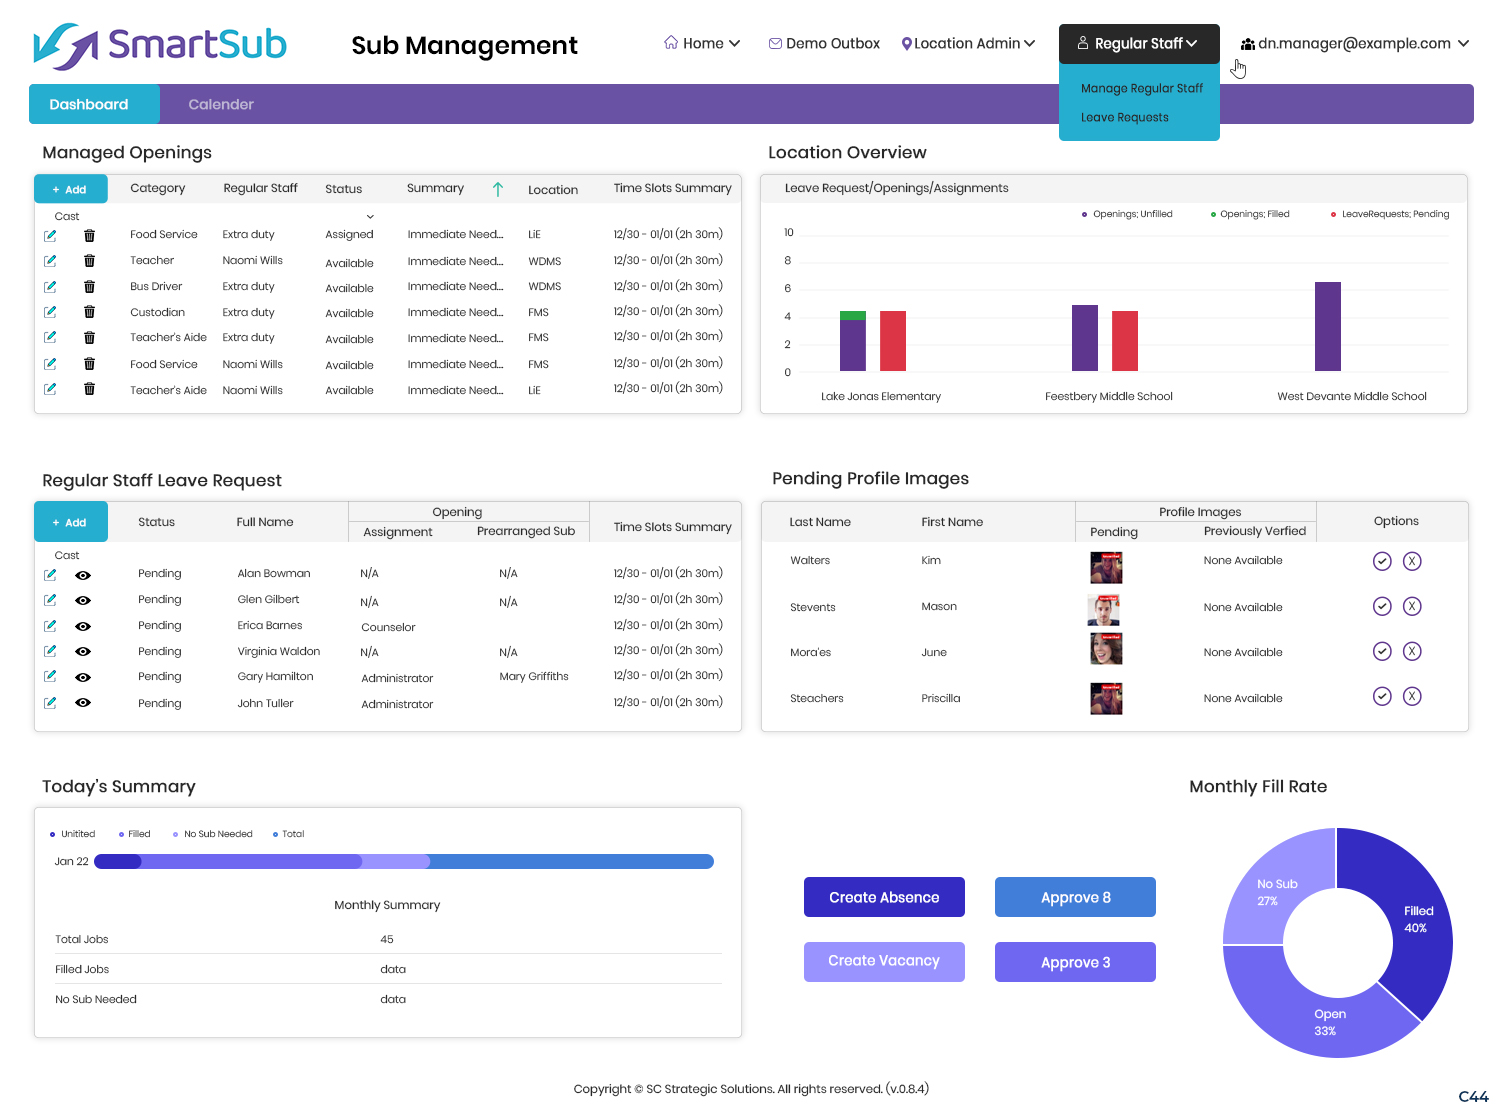
Task: Click the Jan 22 summary progress bar
Action: (404, 861)
